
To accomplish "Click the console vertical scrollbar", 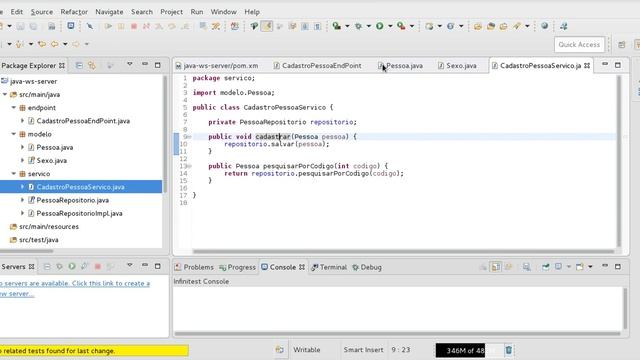I will pyautogui.click(x=625, y=308).
